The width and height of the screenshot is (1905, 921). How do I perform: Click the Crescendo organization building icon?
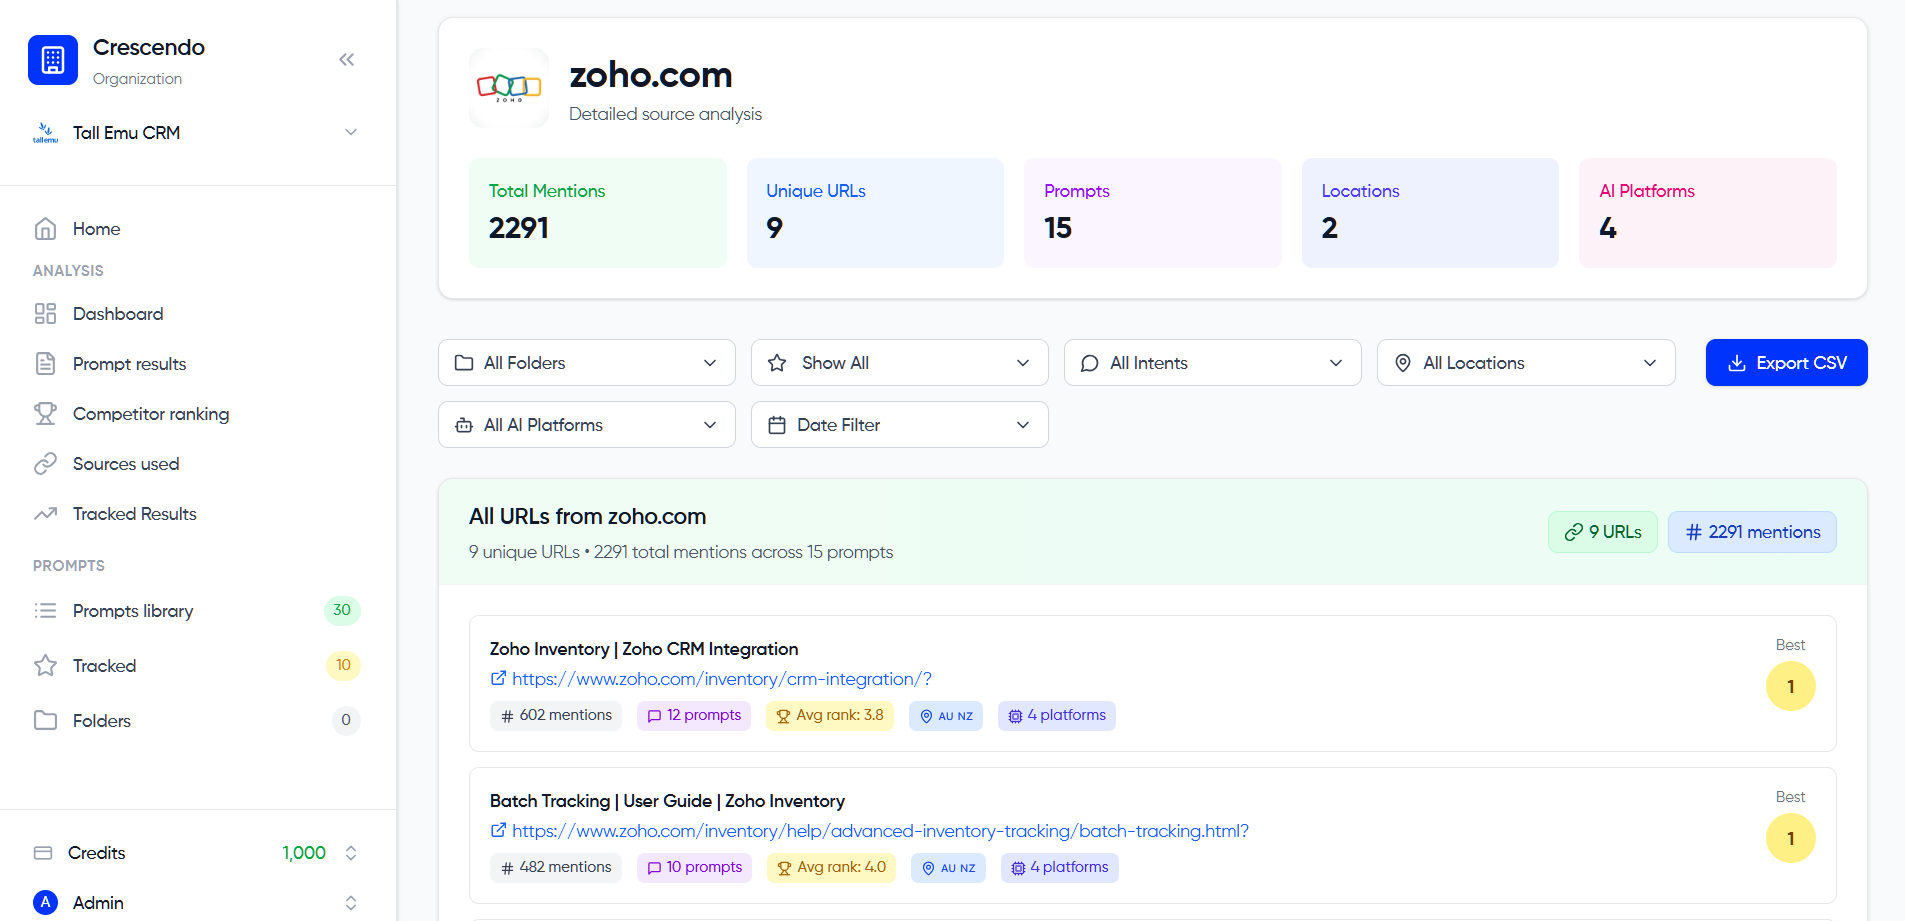53,60
